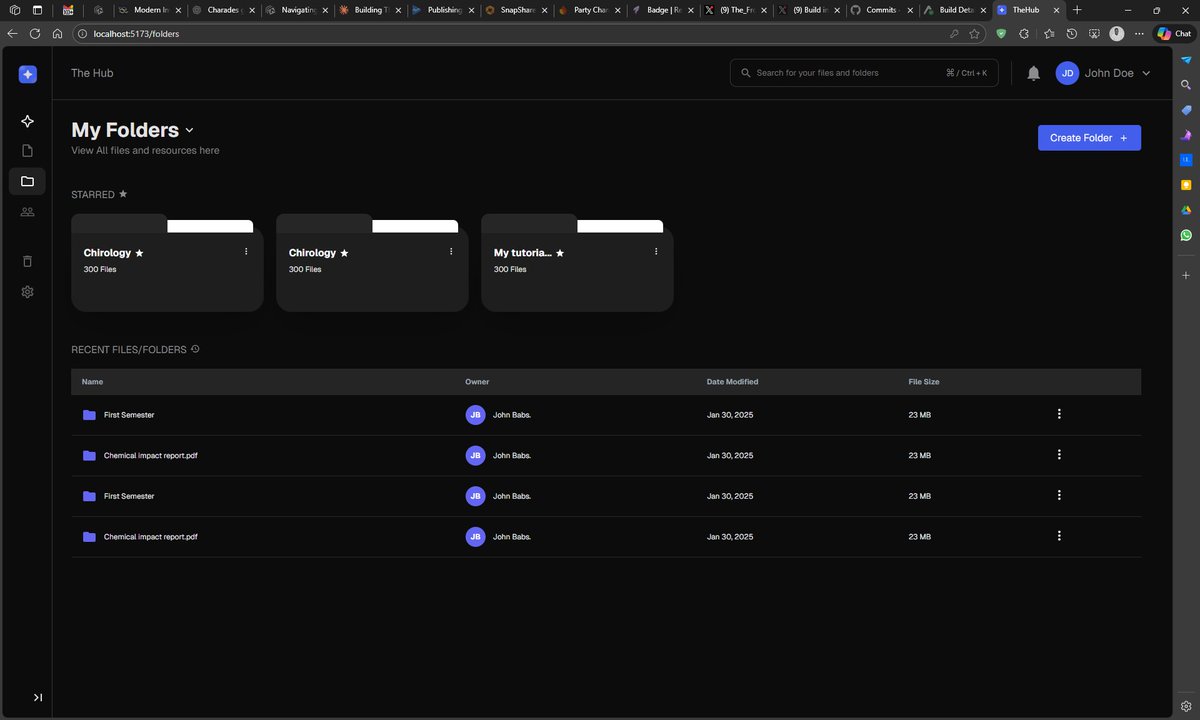Image resolution: width=1200 pixels, height=720 pixels.
Task: Click the Owner column header
Action: [477, 382]
